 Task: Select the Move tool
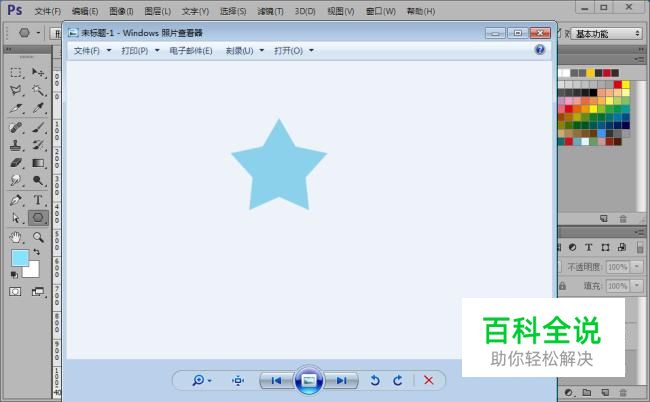pyautogui.click(x=38, y=73)
